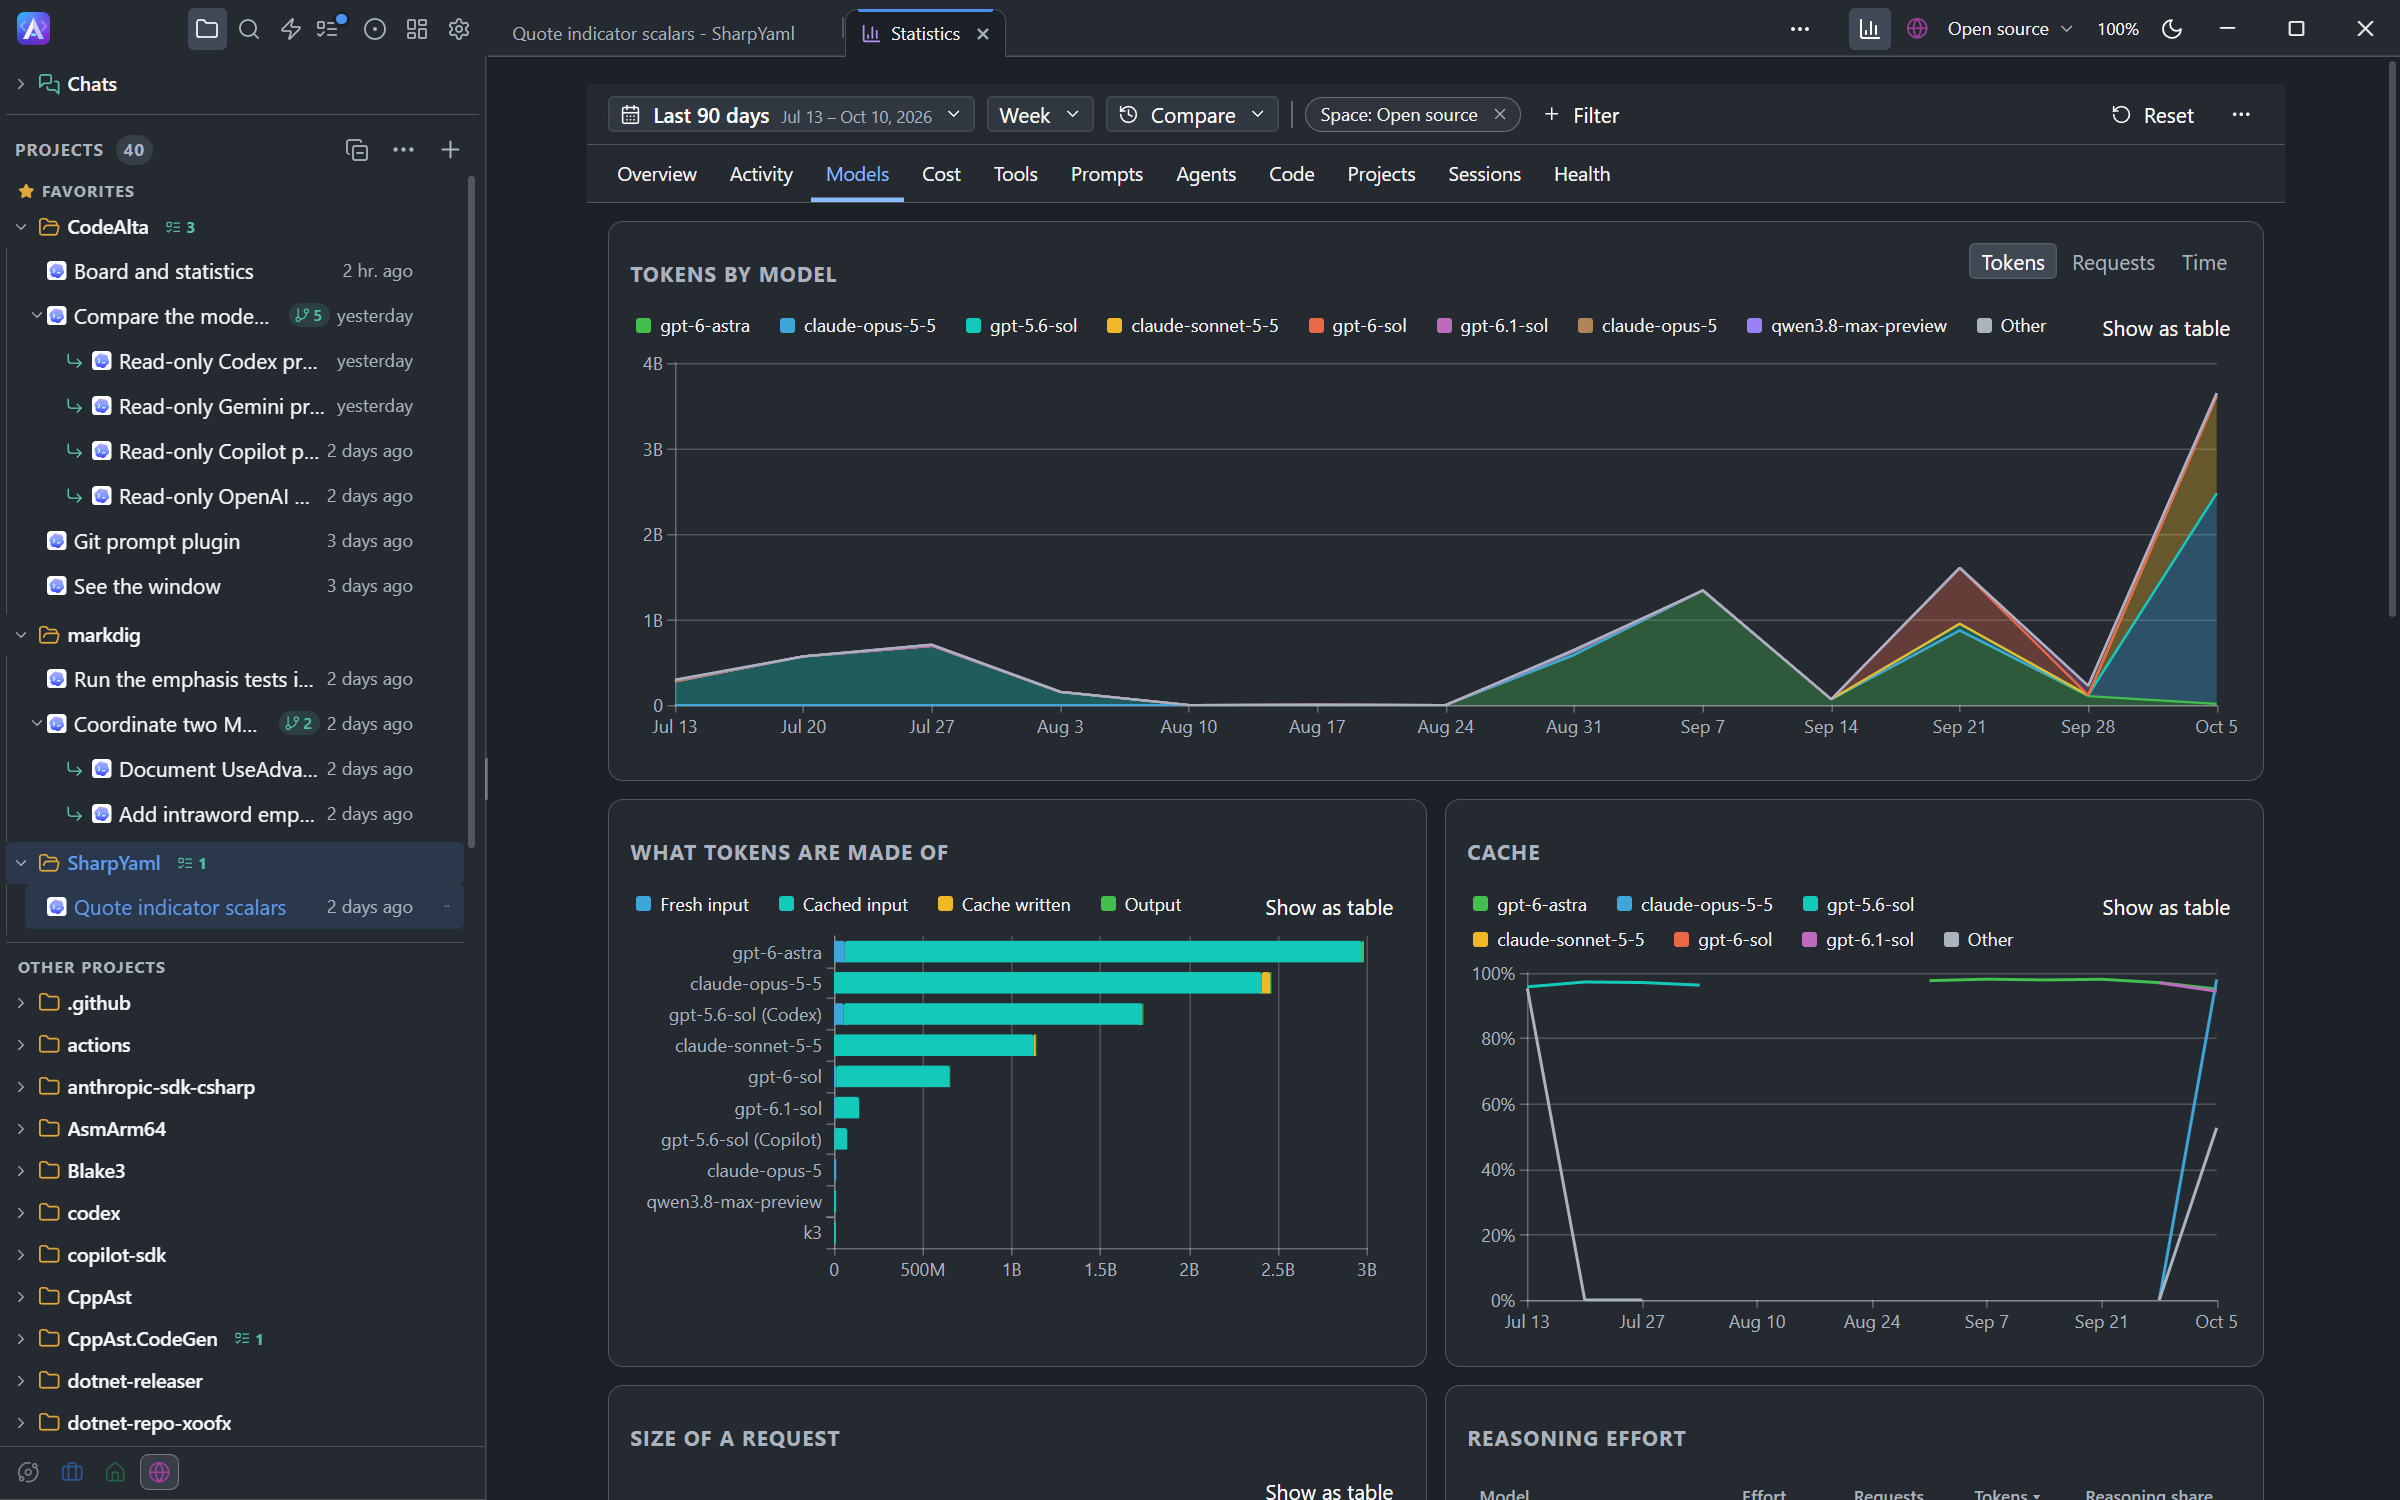The image size is (2400, 1500).
Task: Switch chart to Requests view
Action: coord(2113,262)
